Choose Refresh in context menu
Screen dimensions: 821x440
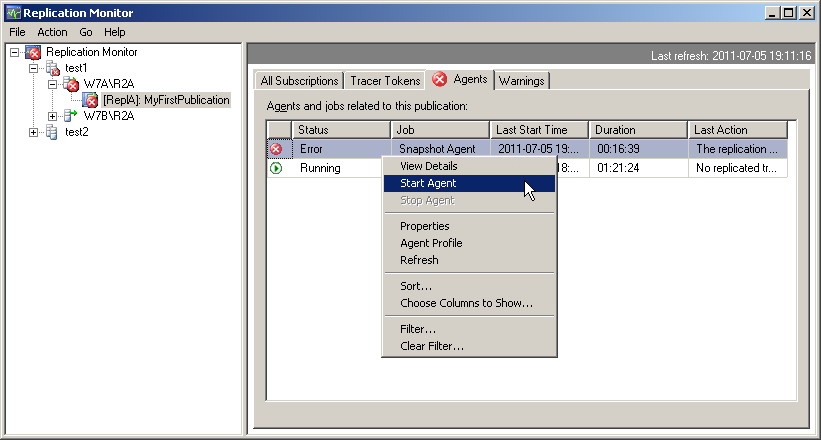[469, 260]
